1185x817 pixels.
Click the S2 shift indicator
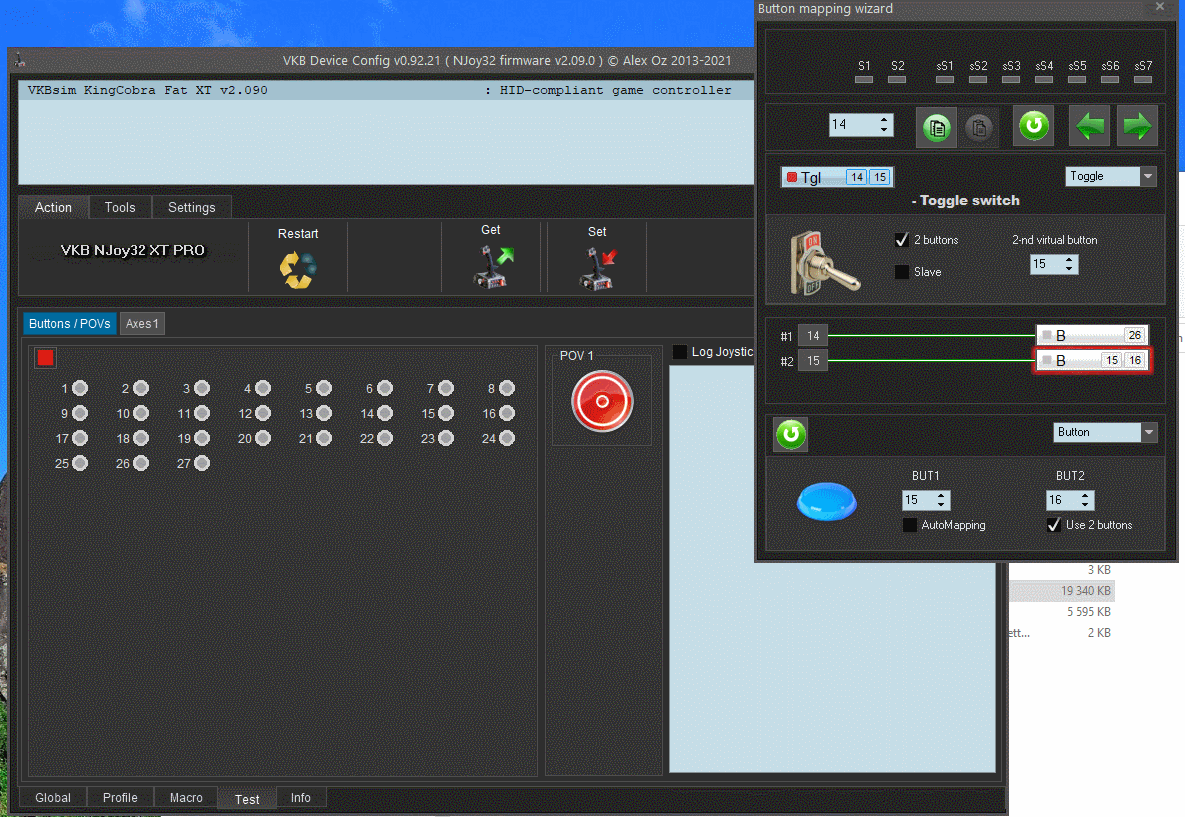897,79
